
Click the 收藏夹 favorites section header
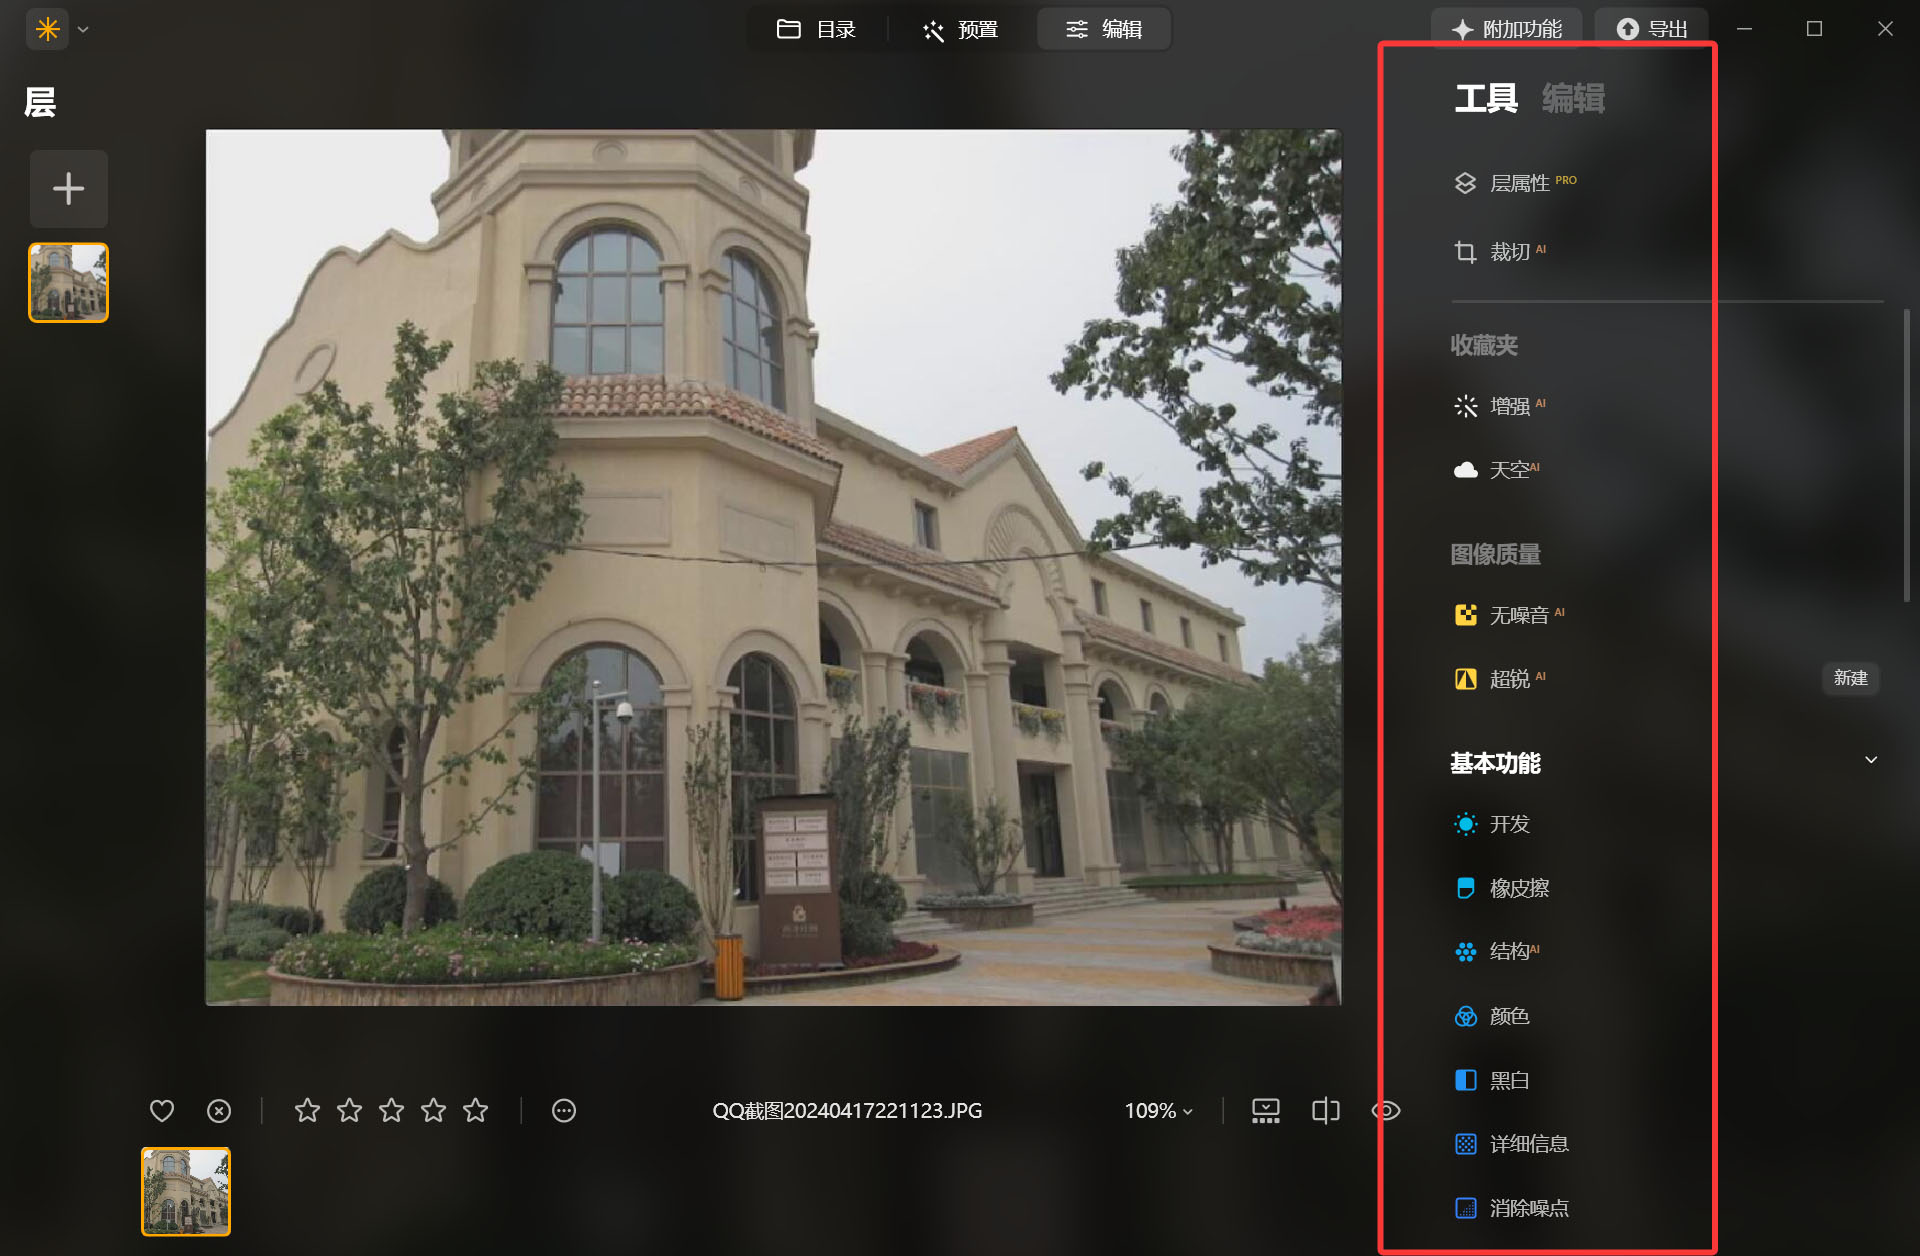[1484, 345]
